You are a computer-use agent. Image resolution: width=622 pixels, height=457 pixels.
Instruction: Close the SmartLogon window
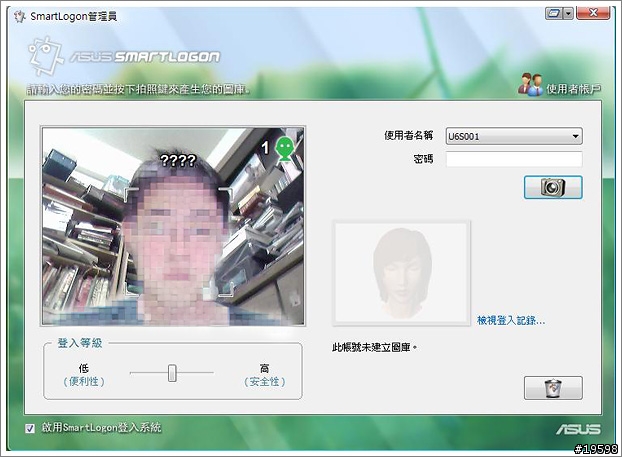tap(593, 13)
